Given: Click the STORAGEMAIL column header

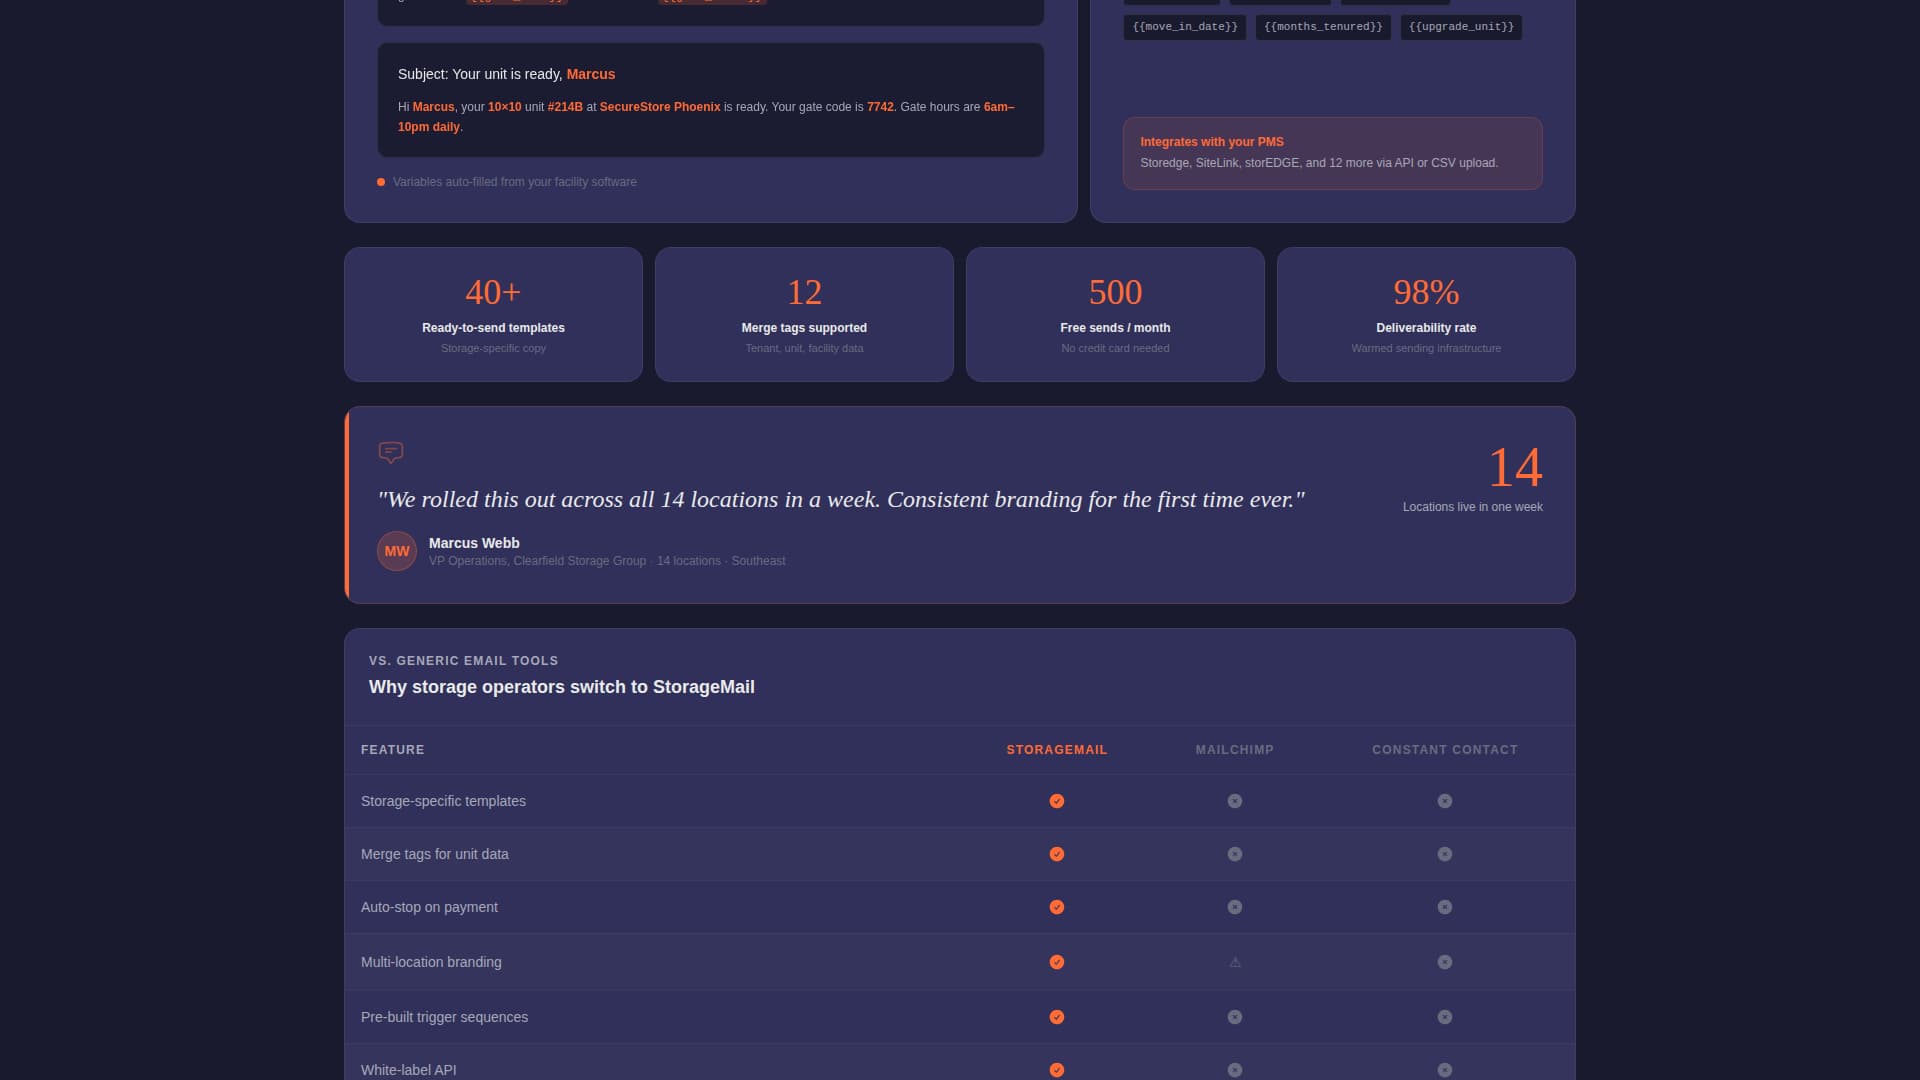Looking at the screenshot, I should click(x=1057, y=750).
